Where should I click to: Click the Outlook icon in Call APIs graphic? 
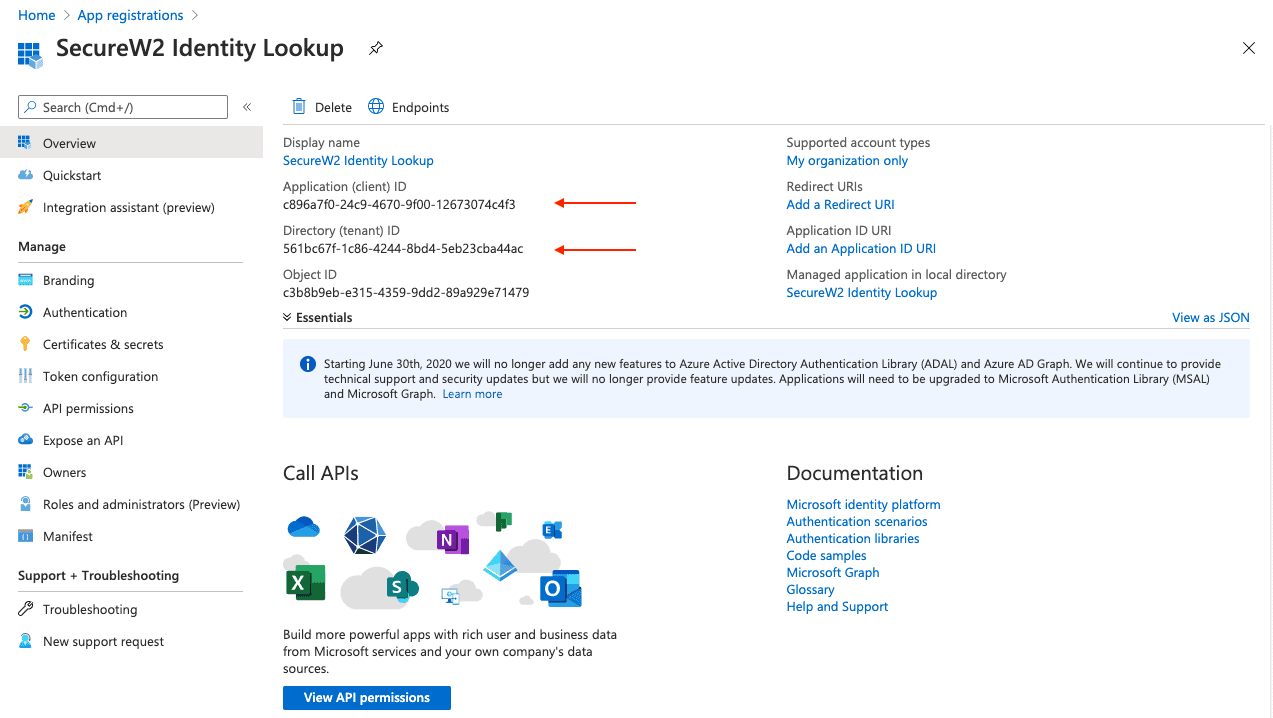[560, 587]
